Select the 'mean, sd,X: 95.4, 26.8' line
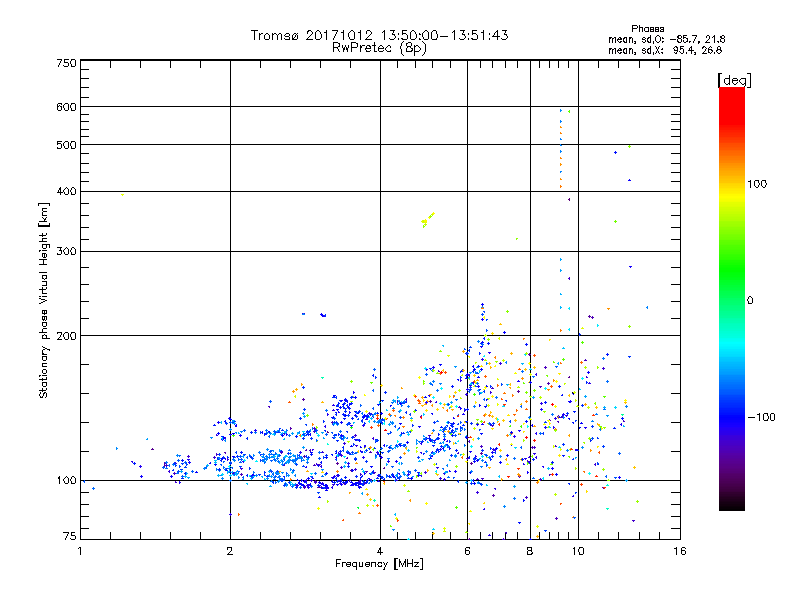This screenshot has height=600, width=800. [x=665, y=50]
